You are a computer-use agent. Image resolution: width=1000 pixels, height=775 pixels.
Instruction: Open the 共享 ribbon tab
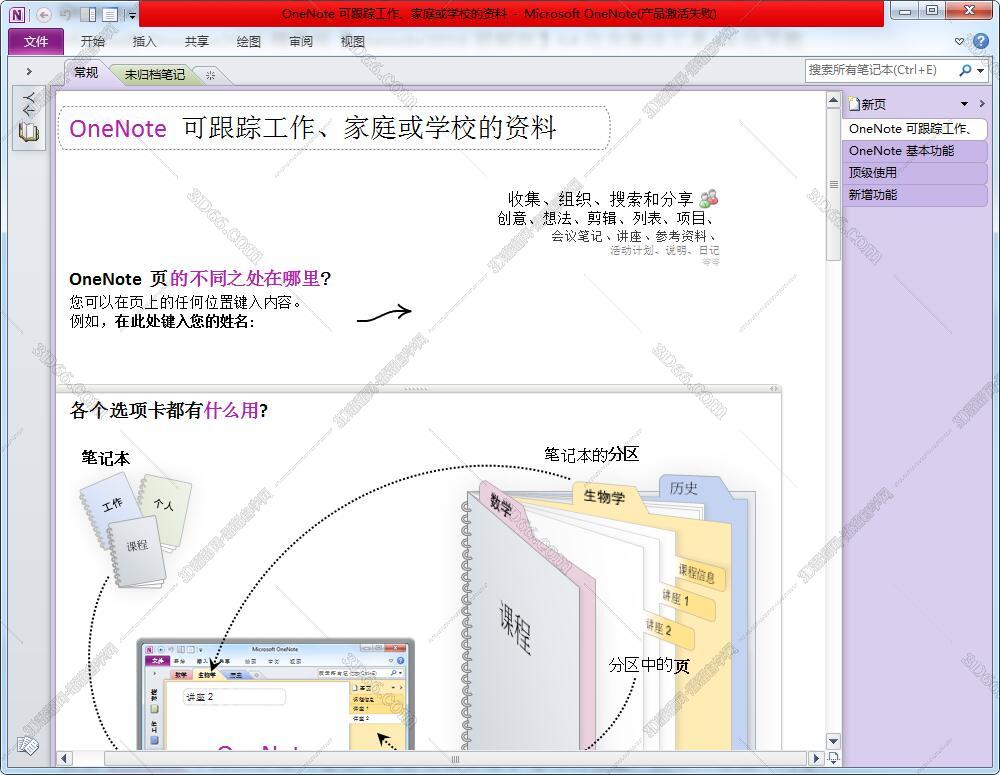196,41
